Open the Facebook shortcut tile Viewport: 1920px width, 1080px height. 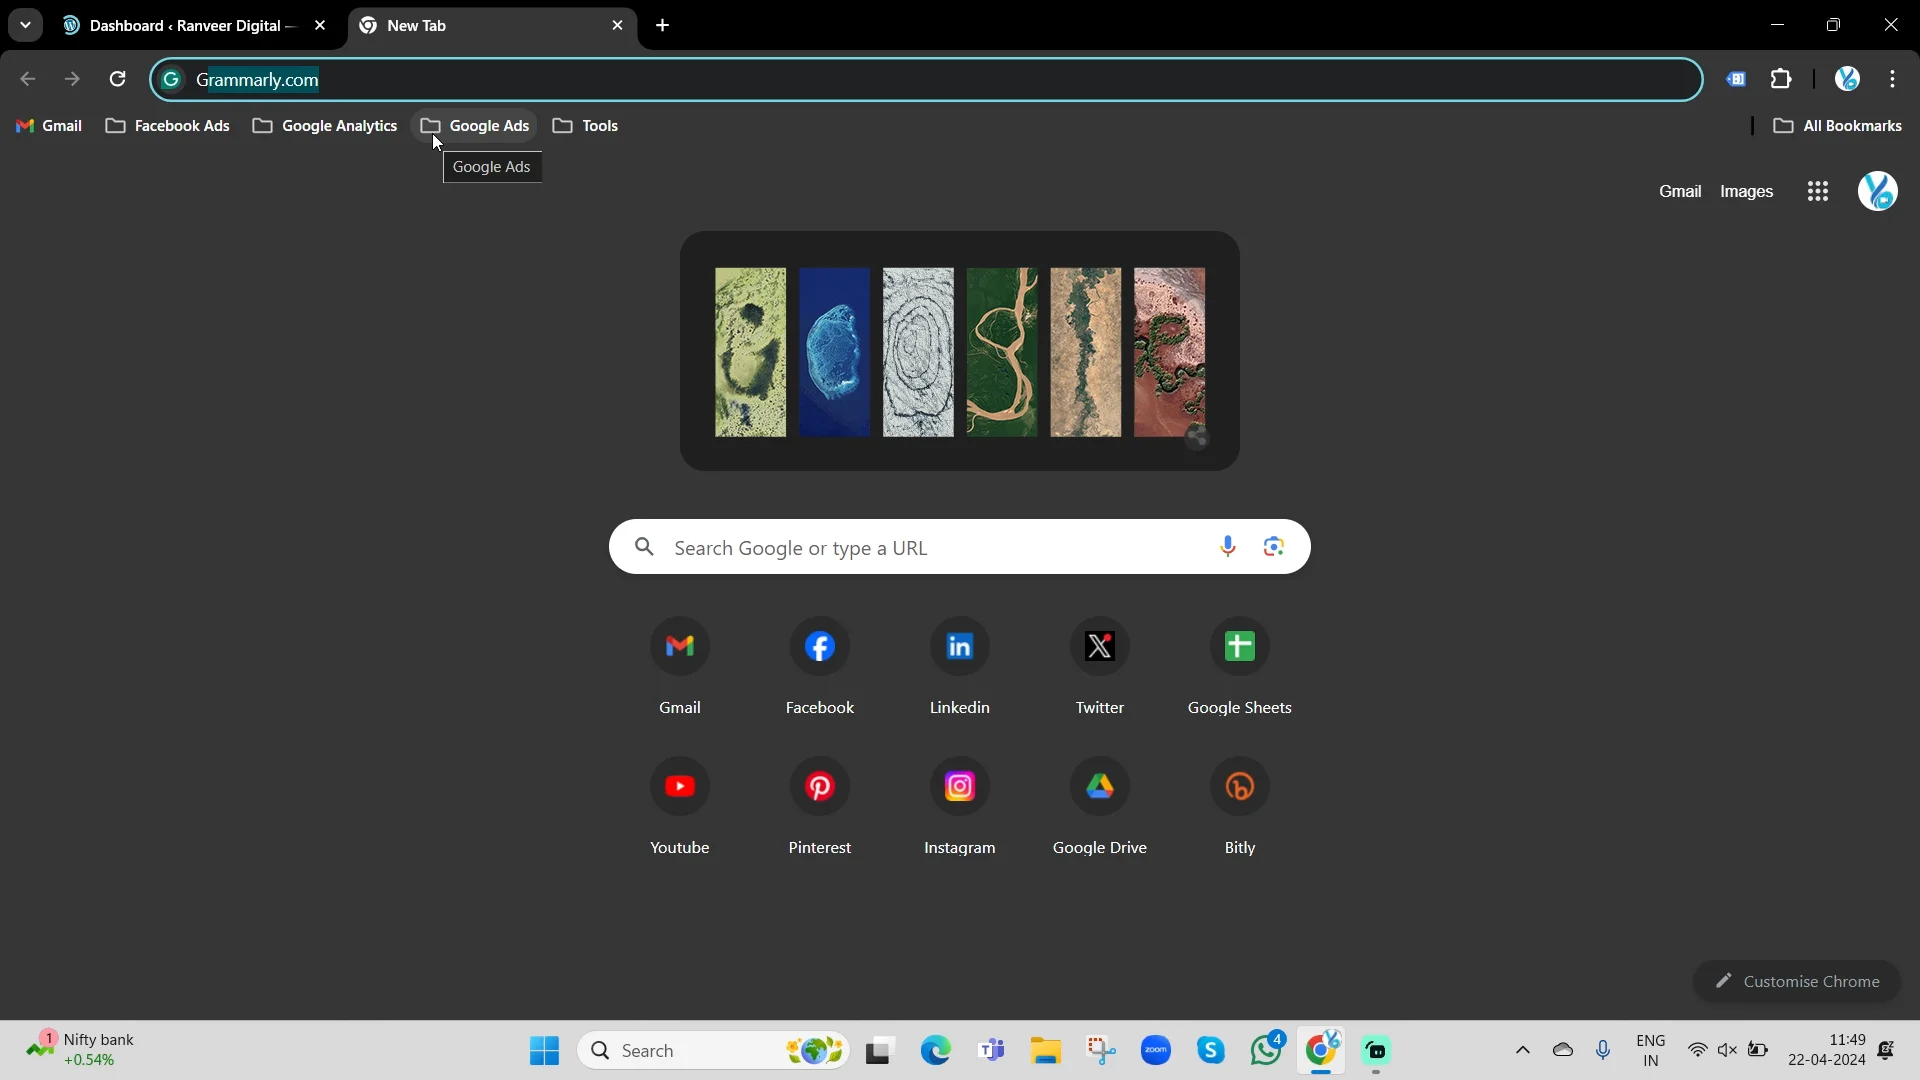[x=820, y=666]
